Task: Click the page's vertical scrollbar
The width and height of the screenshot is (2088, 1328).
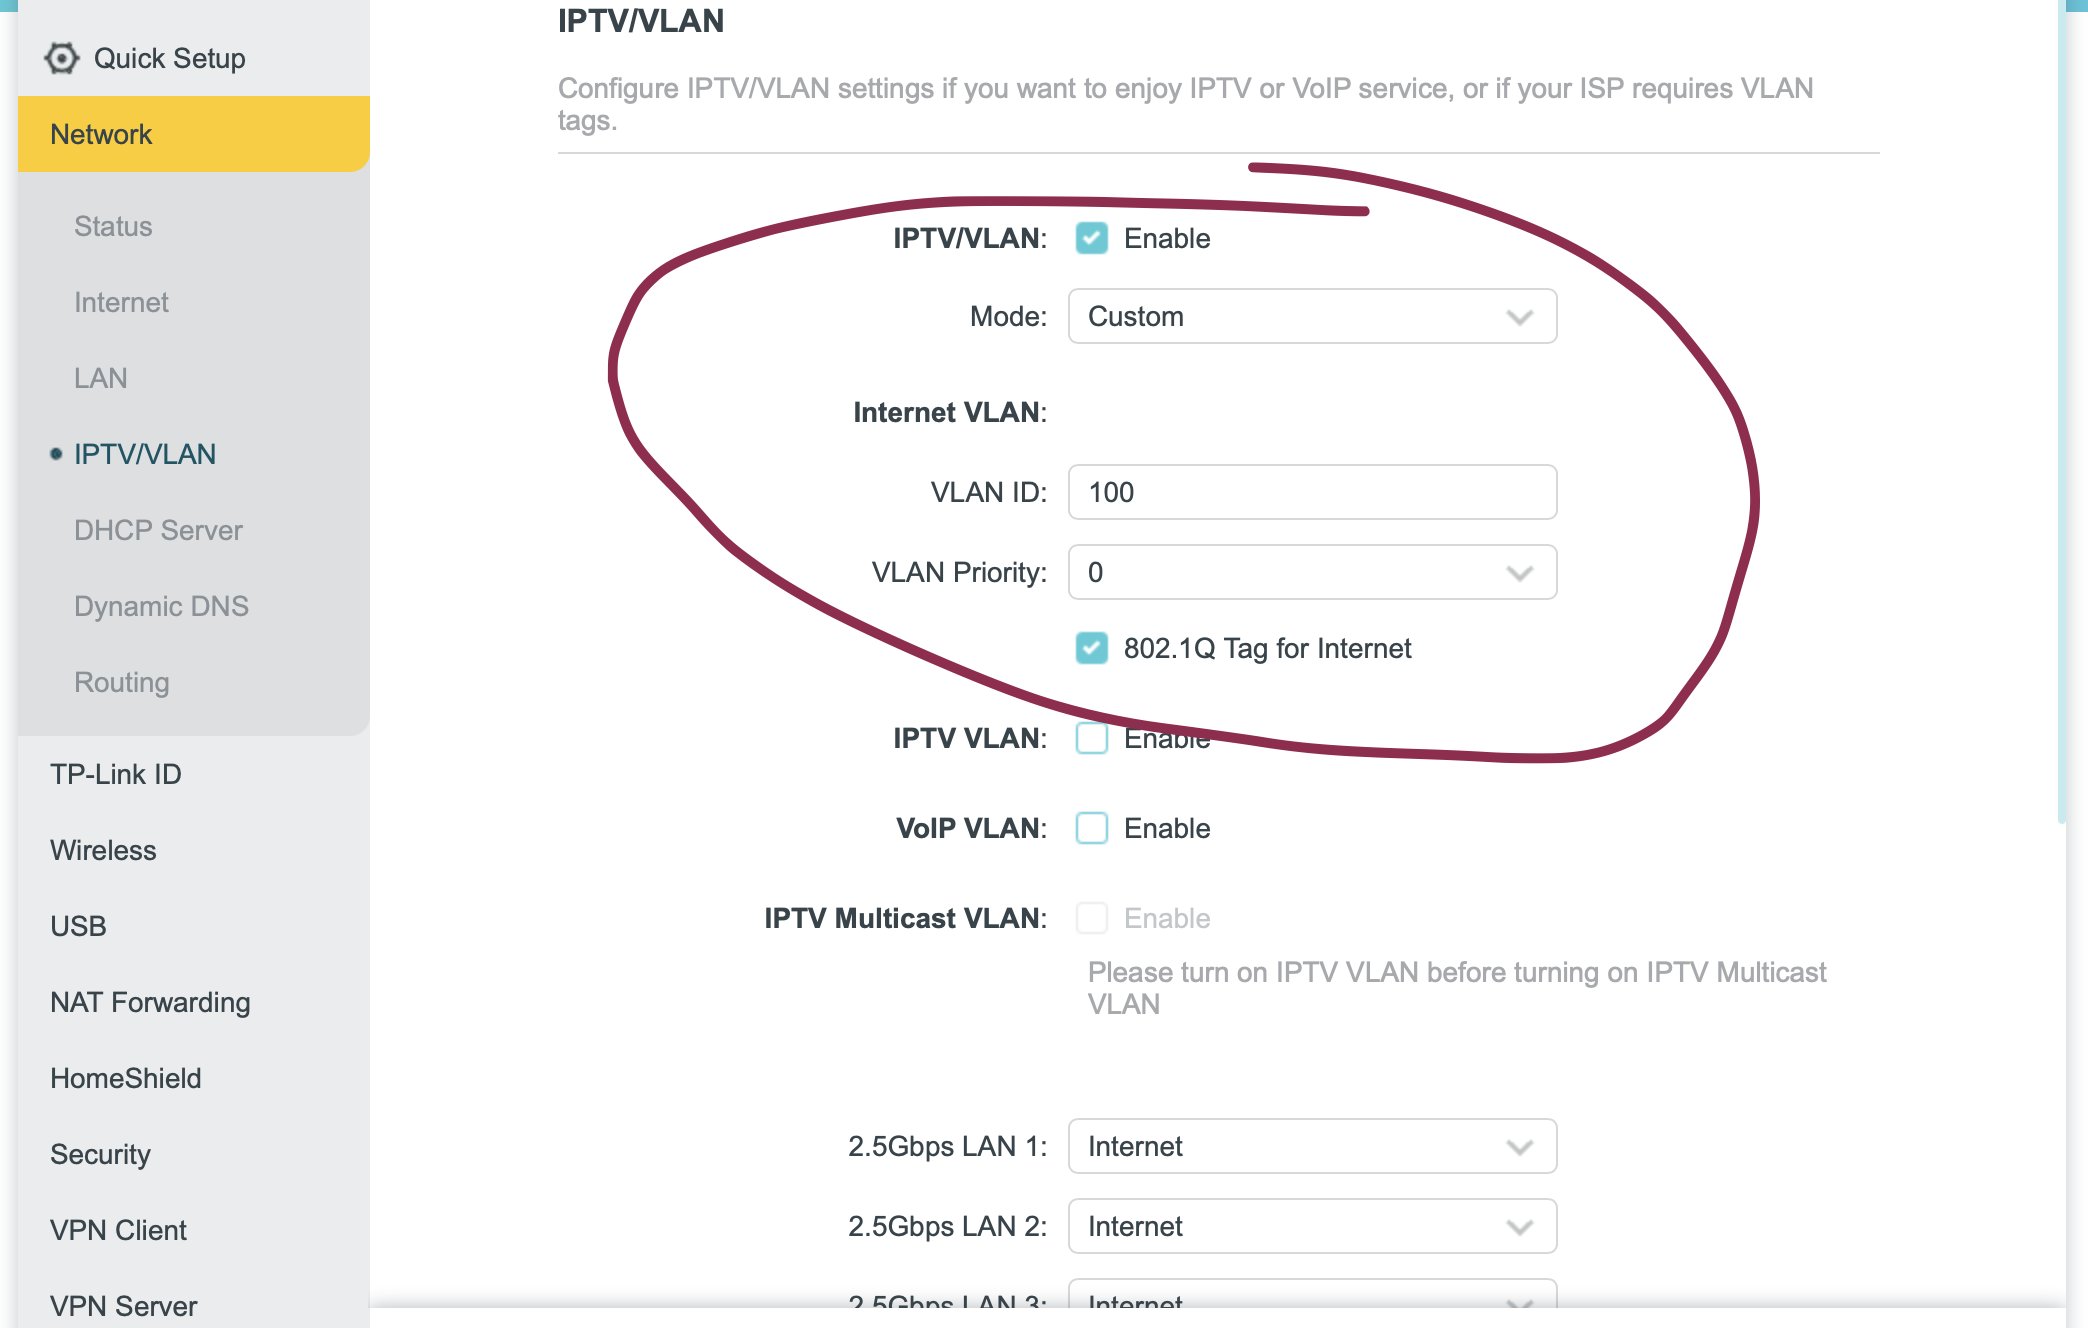Action: coord(2061,410)
